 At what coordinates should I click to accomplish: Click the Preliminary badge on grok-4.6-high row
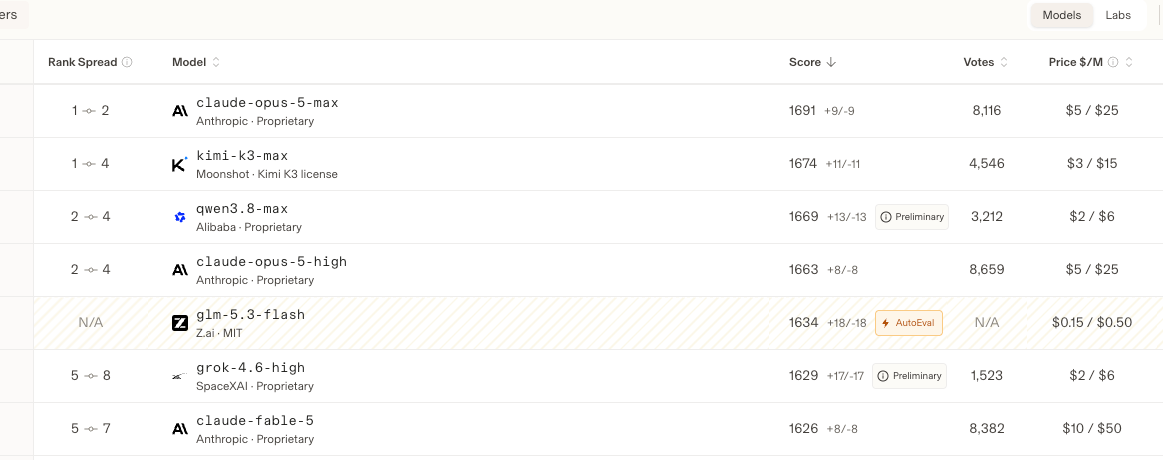coord(909,376)
